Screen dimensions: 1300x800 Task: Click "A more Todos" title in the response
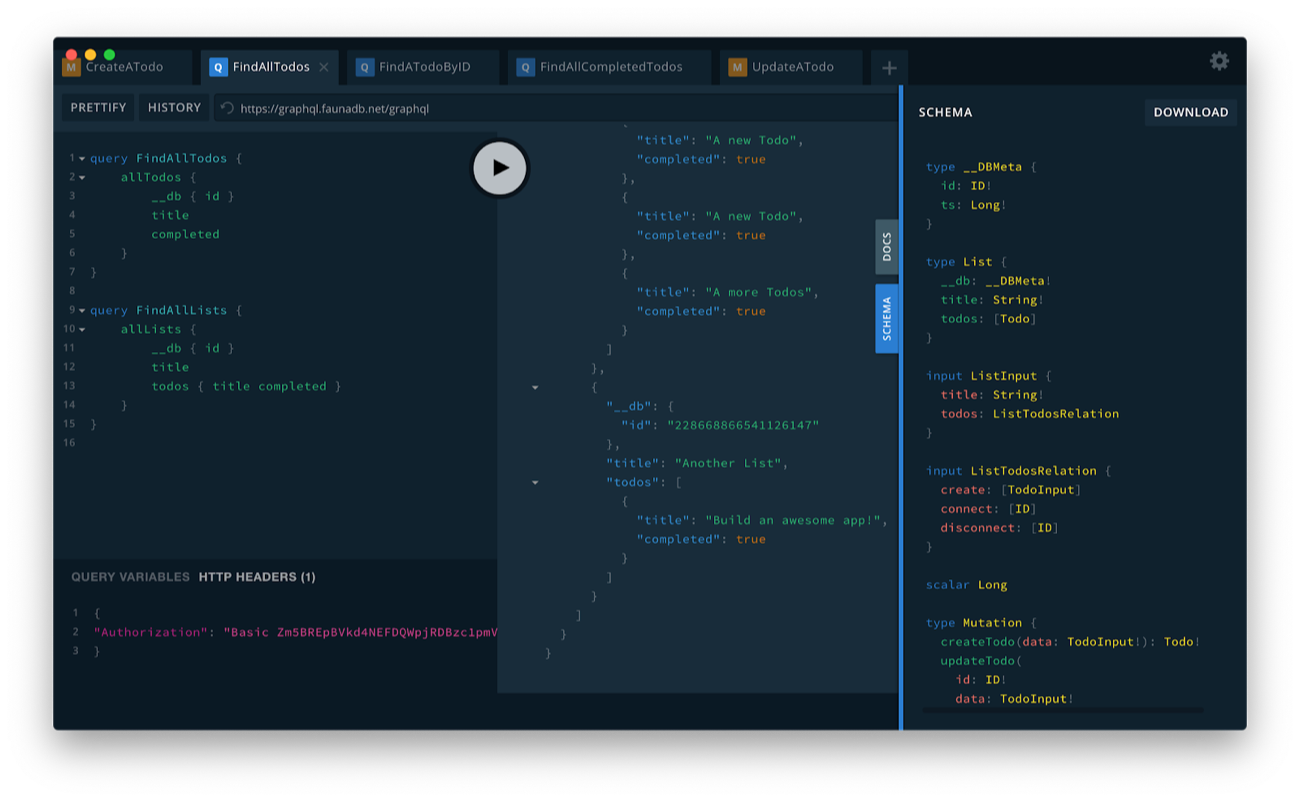(x=761, y=292)
